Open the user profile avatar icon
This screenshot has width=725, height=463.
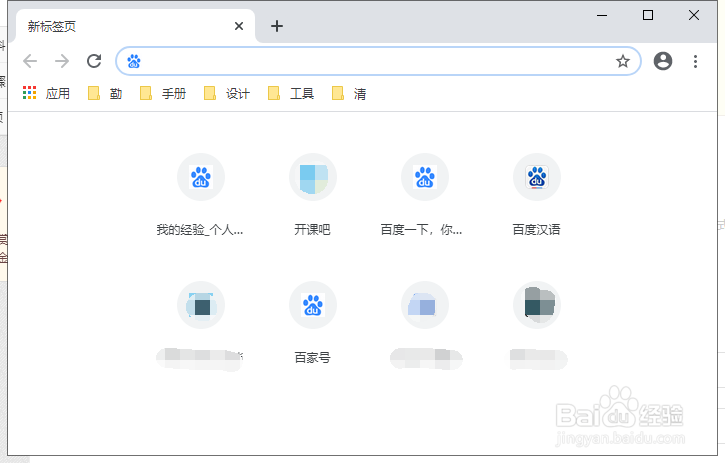click(663, 61)
